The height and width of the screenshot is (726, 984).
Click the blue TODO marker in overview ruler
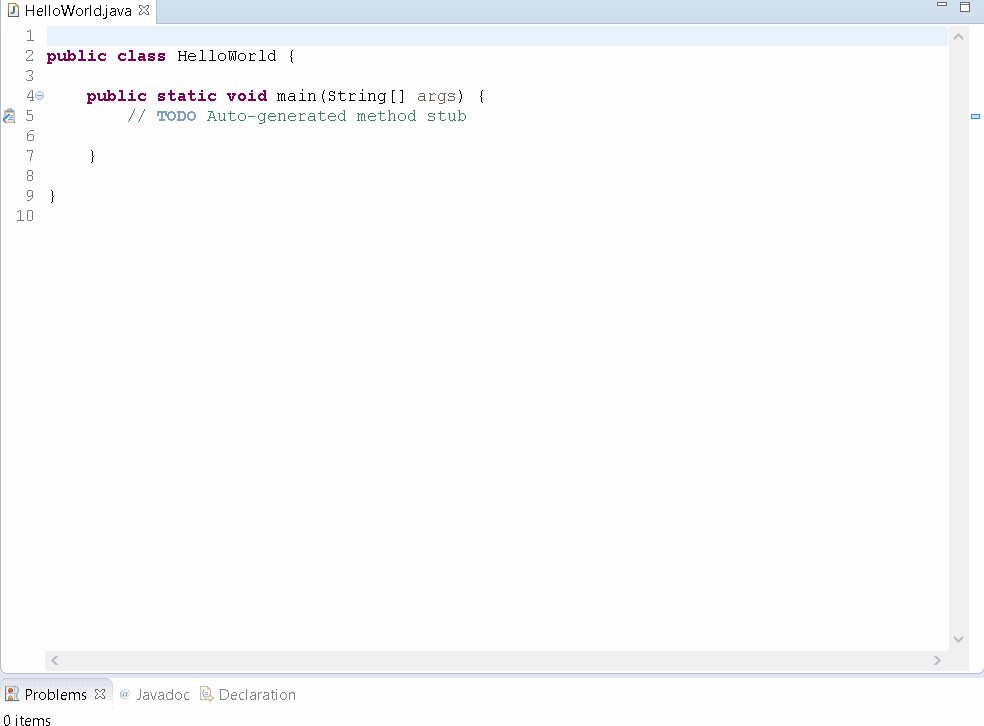tap(975, 117)
